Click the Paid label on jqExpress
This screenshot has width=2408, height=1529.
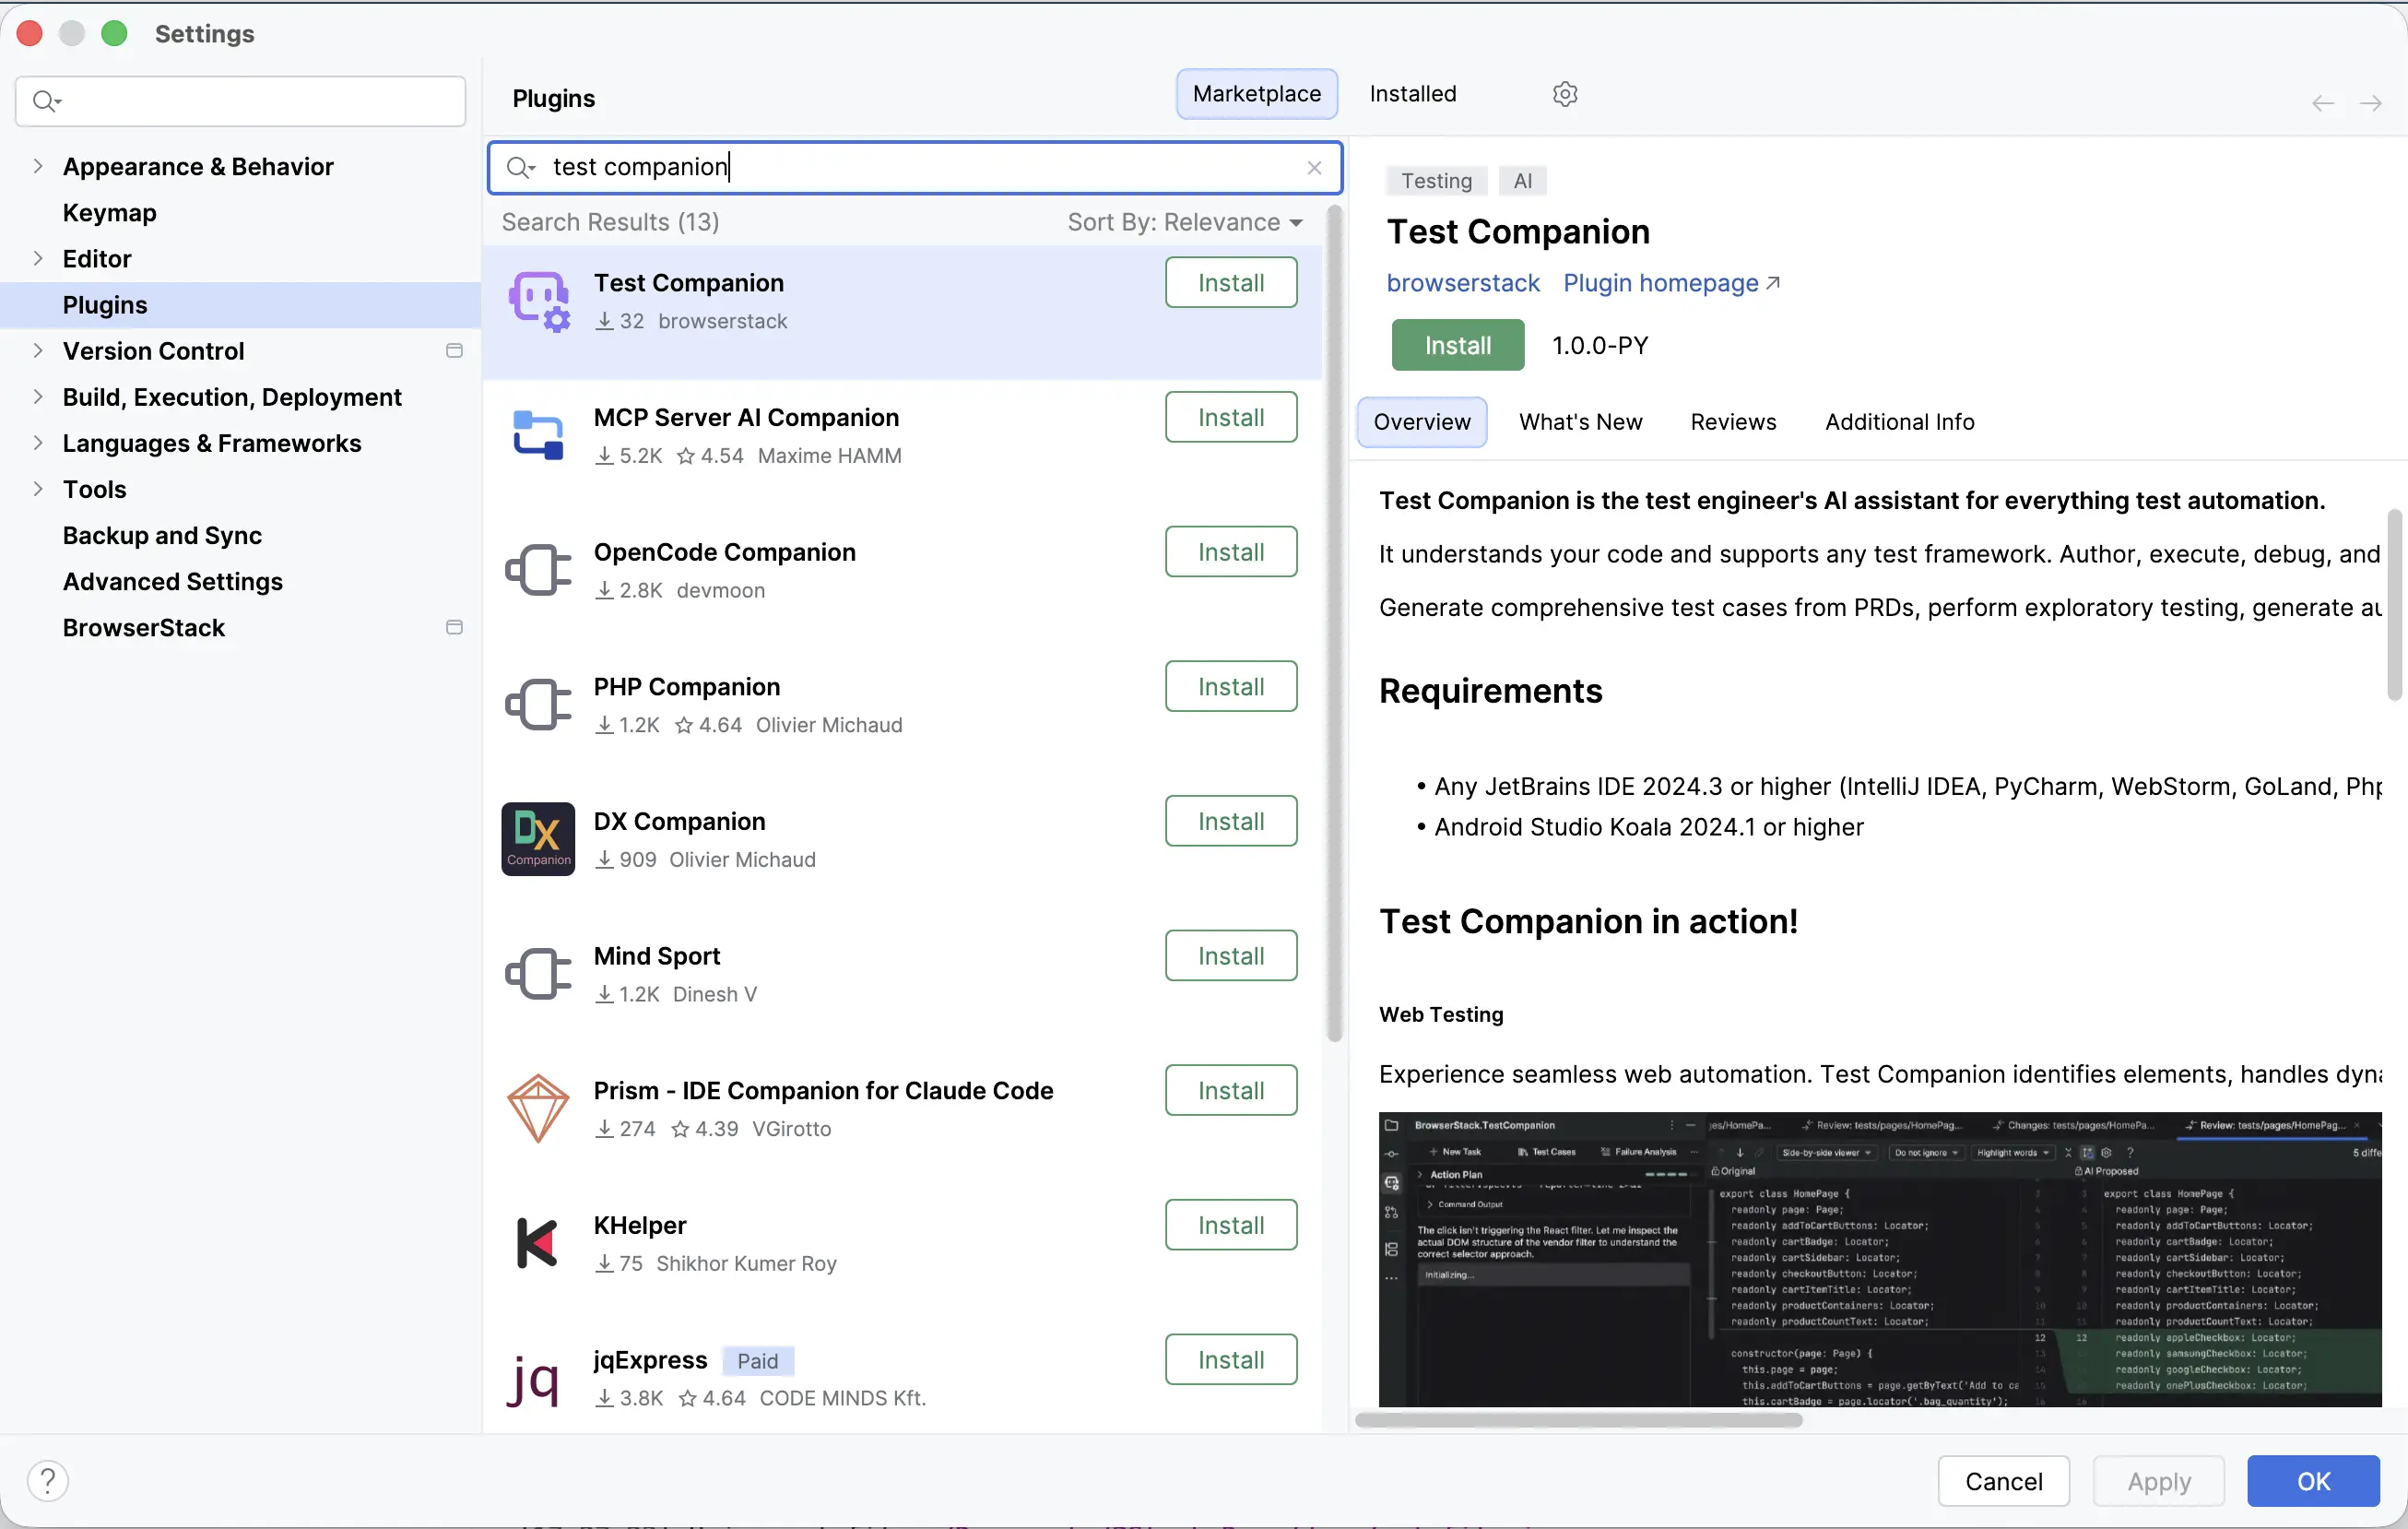(757, 1361)
